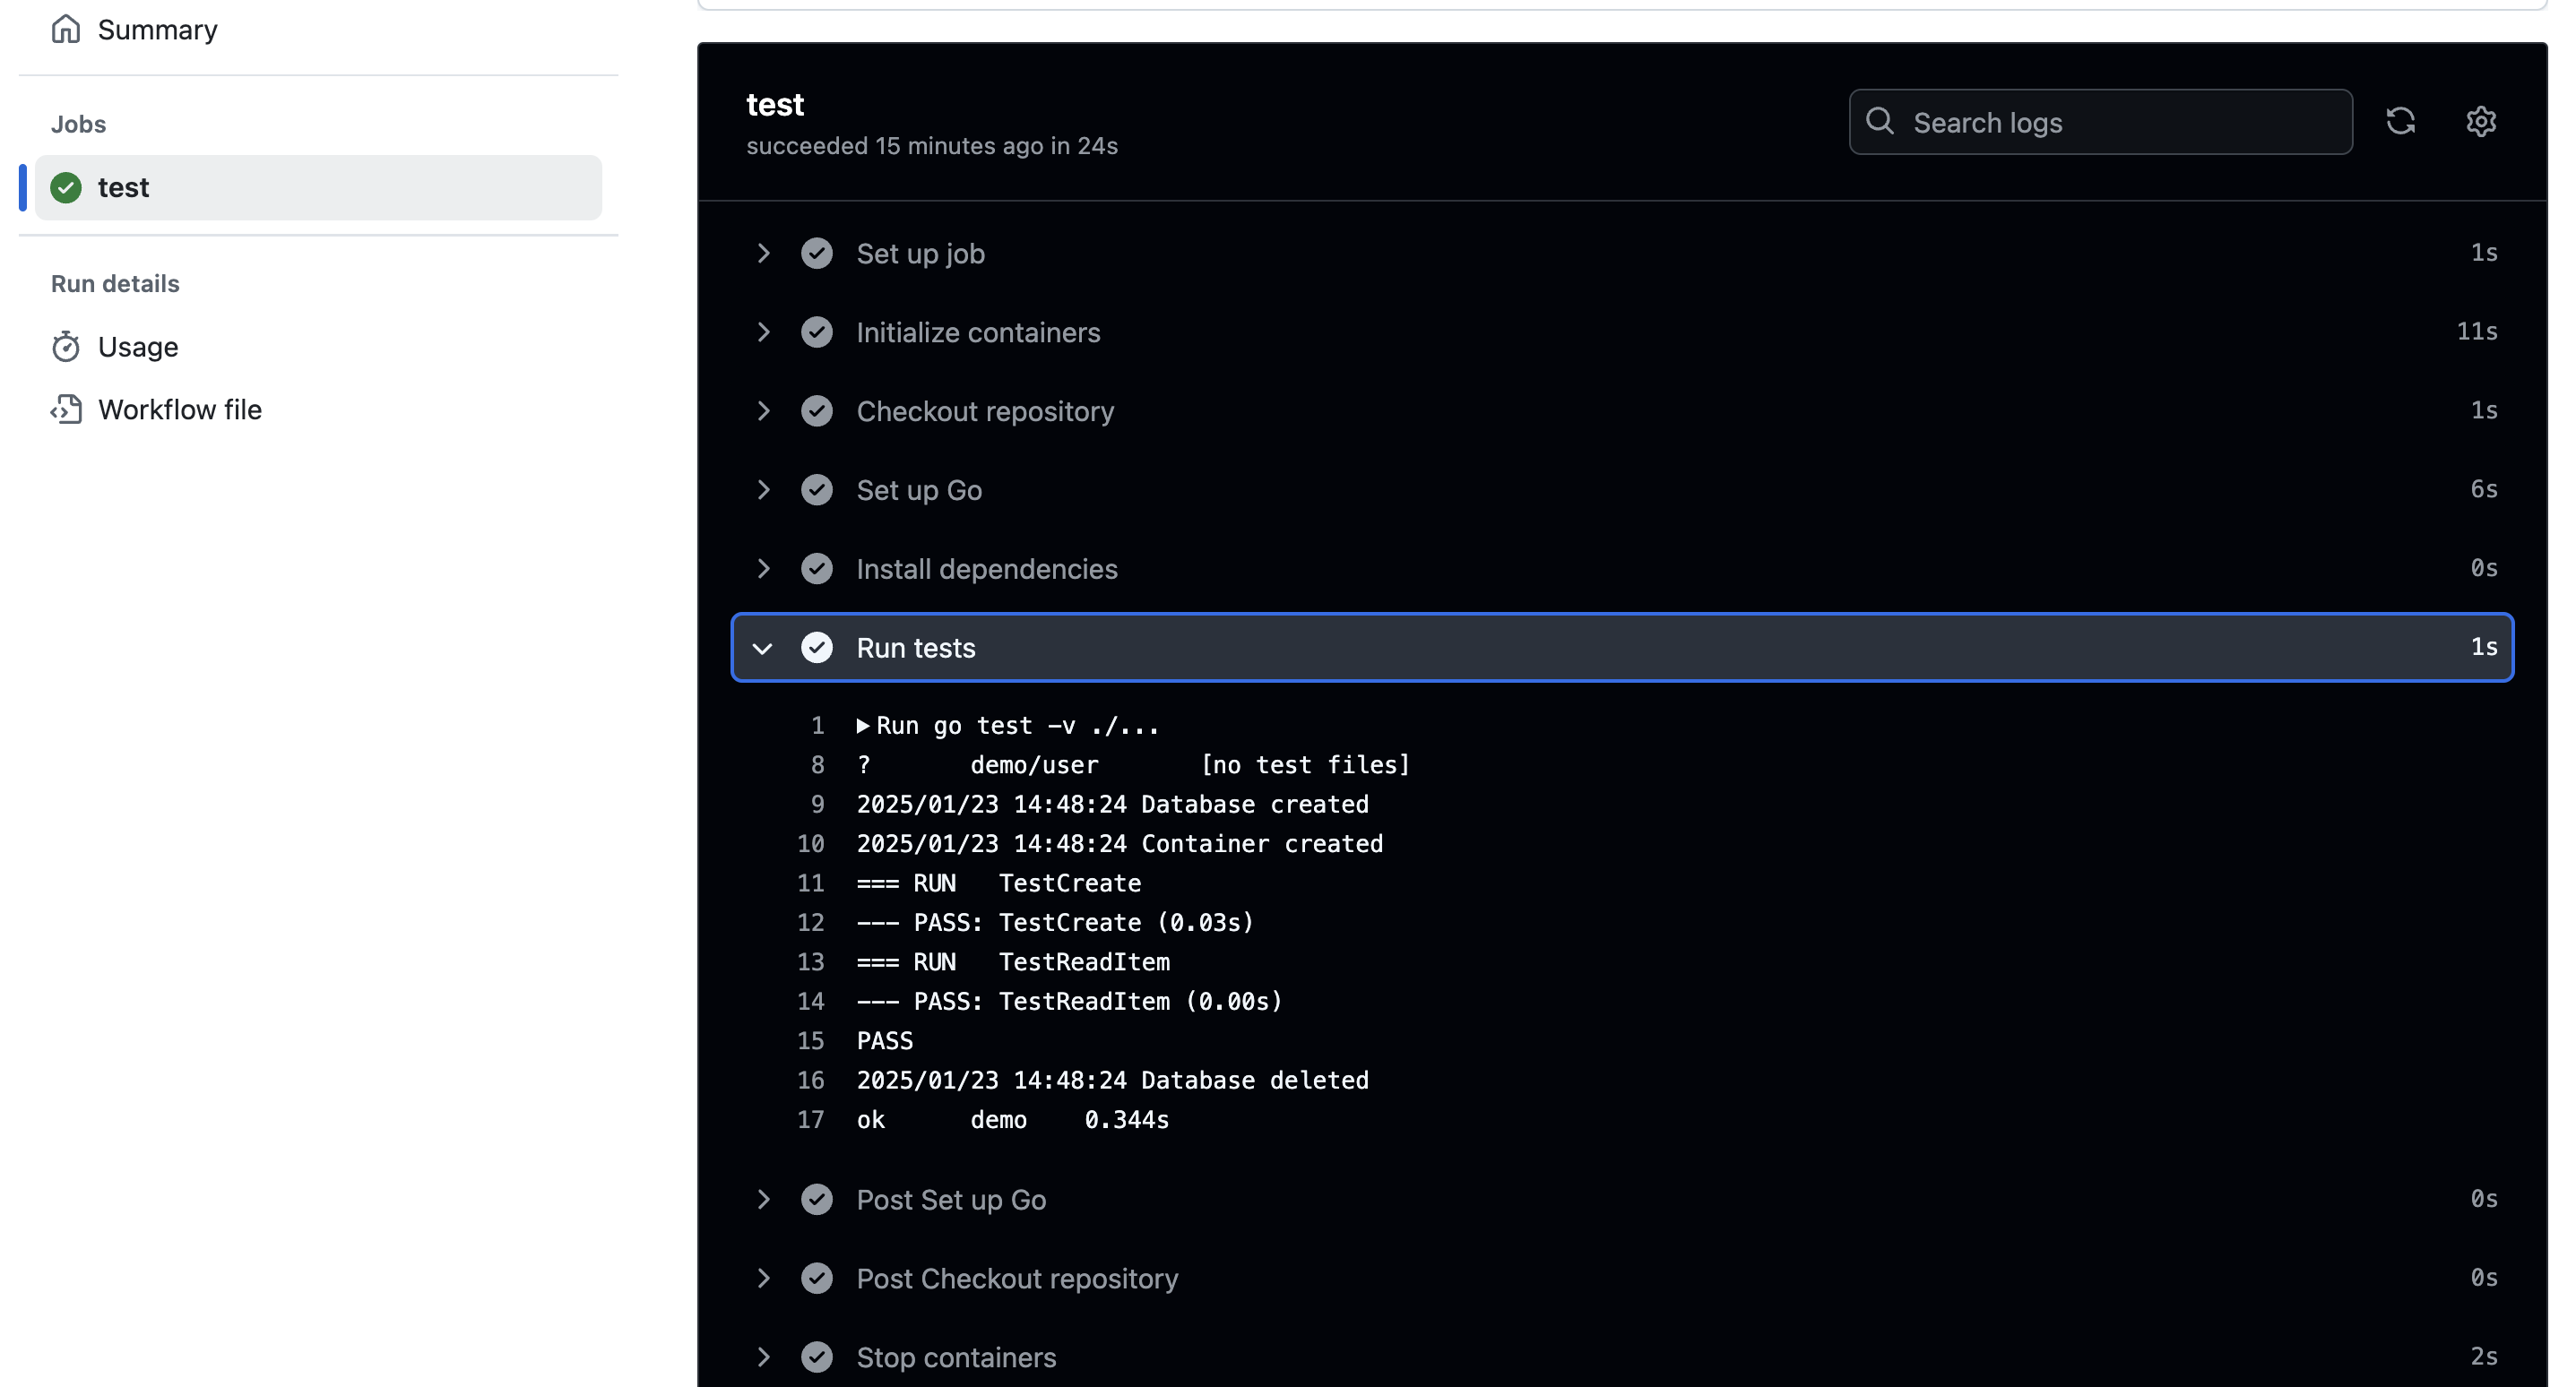Click the refresh logs icon

point(2400,121)
